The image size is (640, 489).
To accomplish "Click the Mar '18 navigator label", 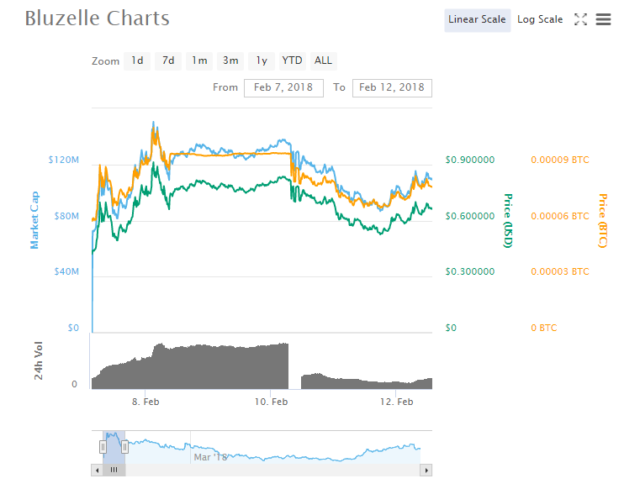I will [x=210, y=457].
